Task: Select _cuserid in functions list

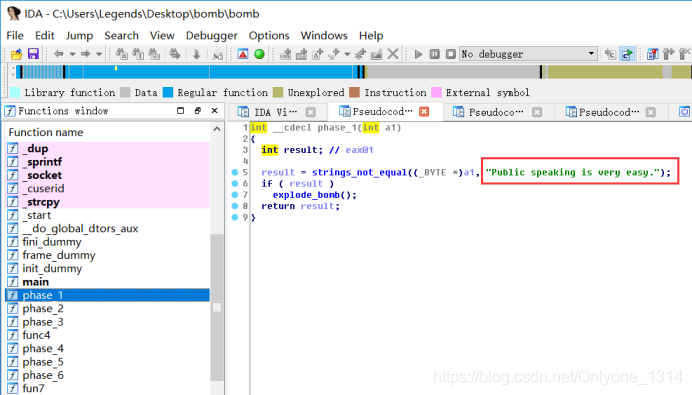Action: (108, 188)
